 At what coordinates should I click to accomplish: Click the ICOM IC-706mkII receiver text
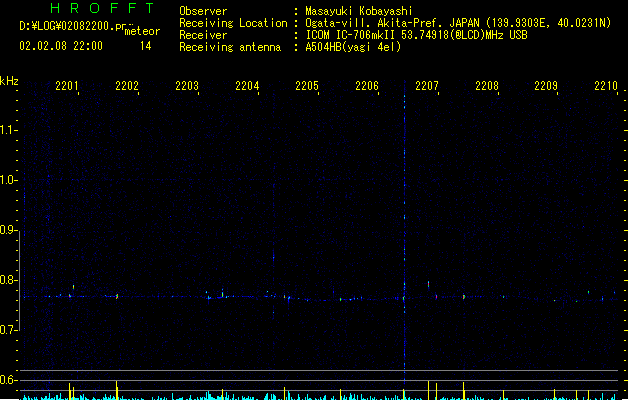tap(416, 35)
